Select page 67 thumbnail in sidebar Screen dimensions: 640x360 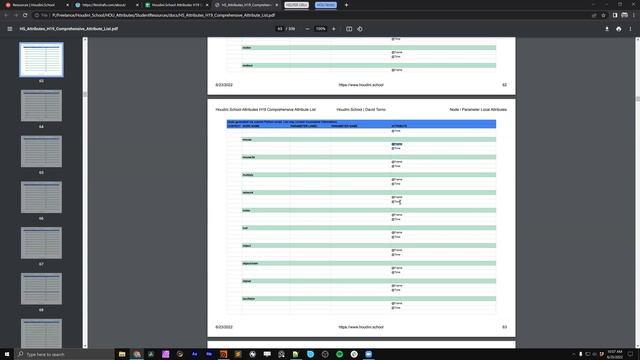tap(41, 243)
